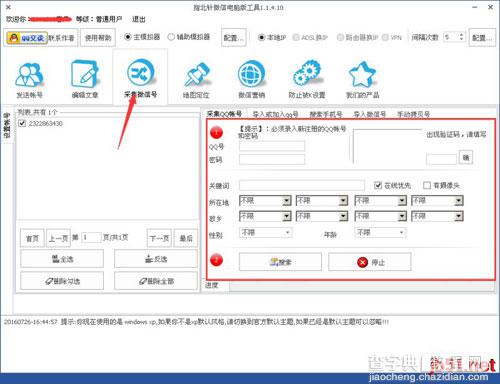Click the 搜索 search button
The height and width of the screenshot is (384, 500).
[280, 262]
